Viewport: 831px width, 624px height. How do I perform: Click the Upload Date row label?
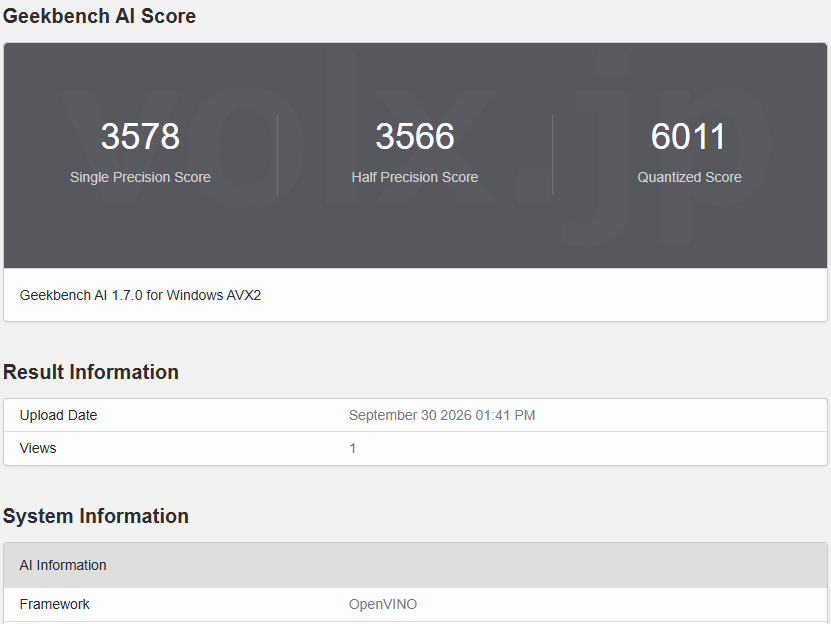pyautogui.click(x=58, y=415)
